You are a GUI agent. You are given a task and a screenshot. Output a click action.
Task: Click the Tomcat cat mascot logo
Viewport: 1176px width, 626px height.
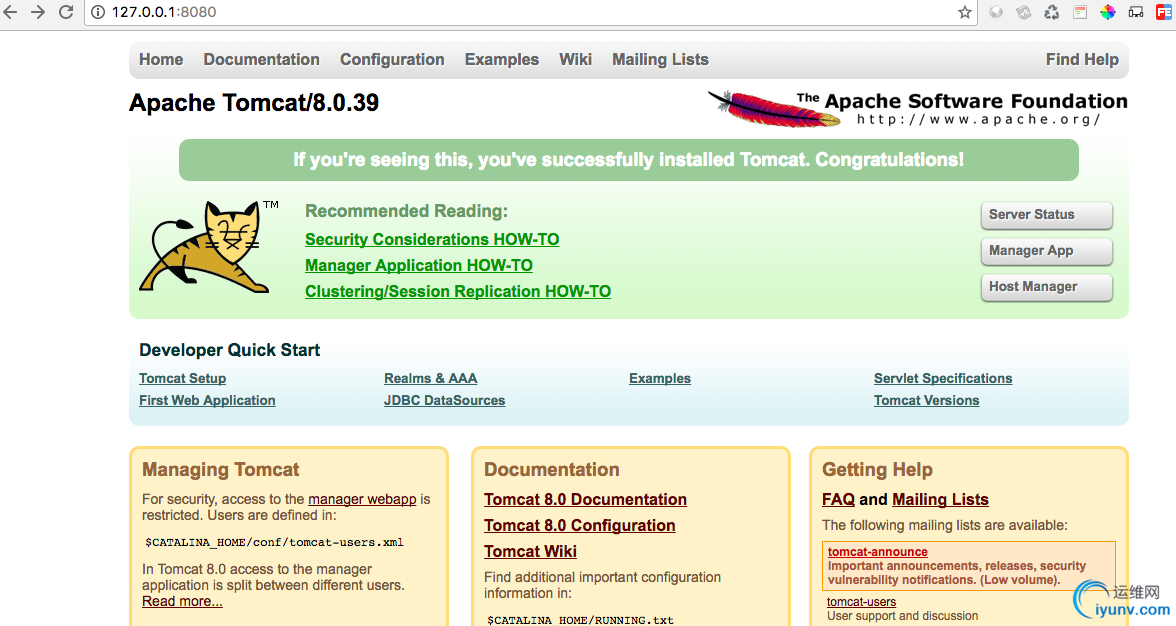click(x=203, y=247)
